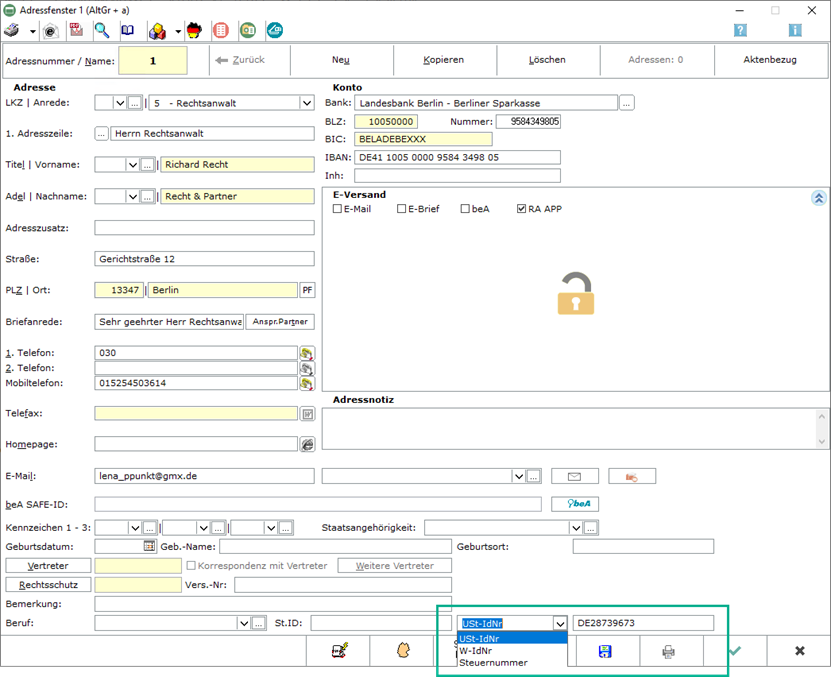This screenshot has height=678, width=832.
Task: Uncheck the RA APP checkbox
Action: tap(522, 209)
